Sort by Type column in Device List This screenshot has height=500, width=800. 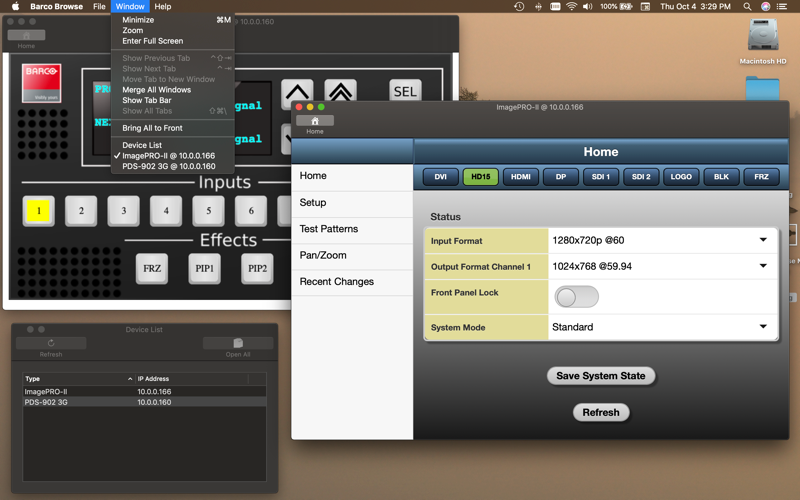[79, 379]
